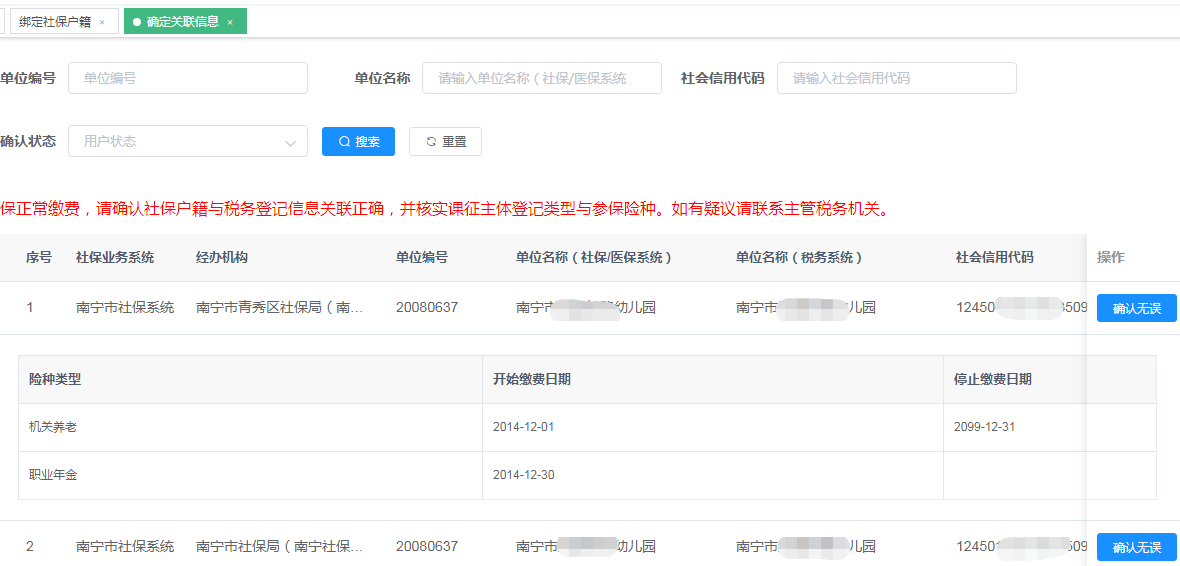The image size is (1180, 566).
Task: Click the 序号 column header
Action: tap(39, 257)
